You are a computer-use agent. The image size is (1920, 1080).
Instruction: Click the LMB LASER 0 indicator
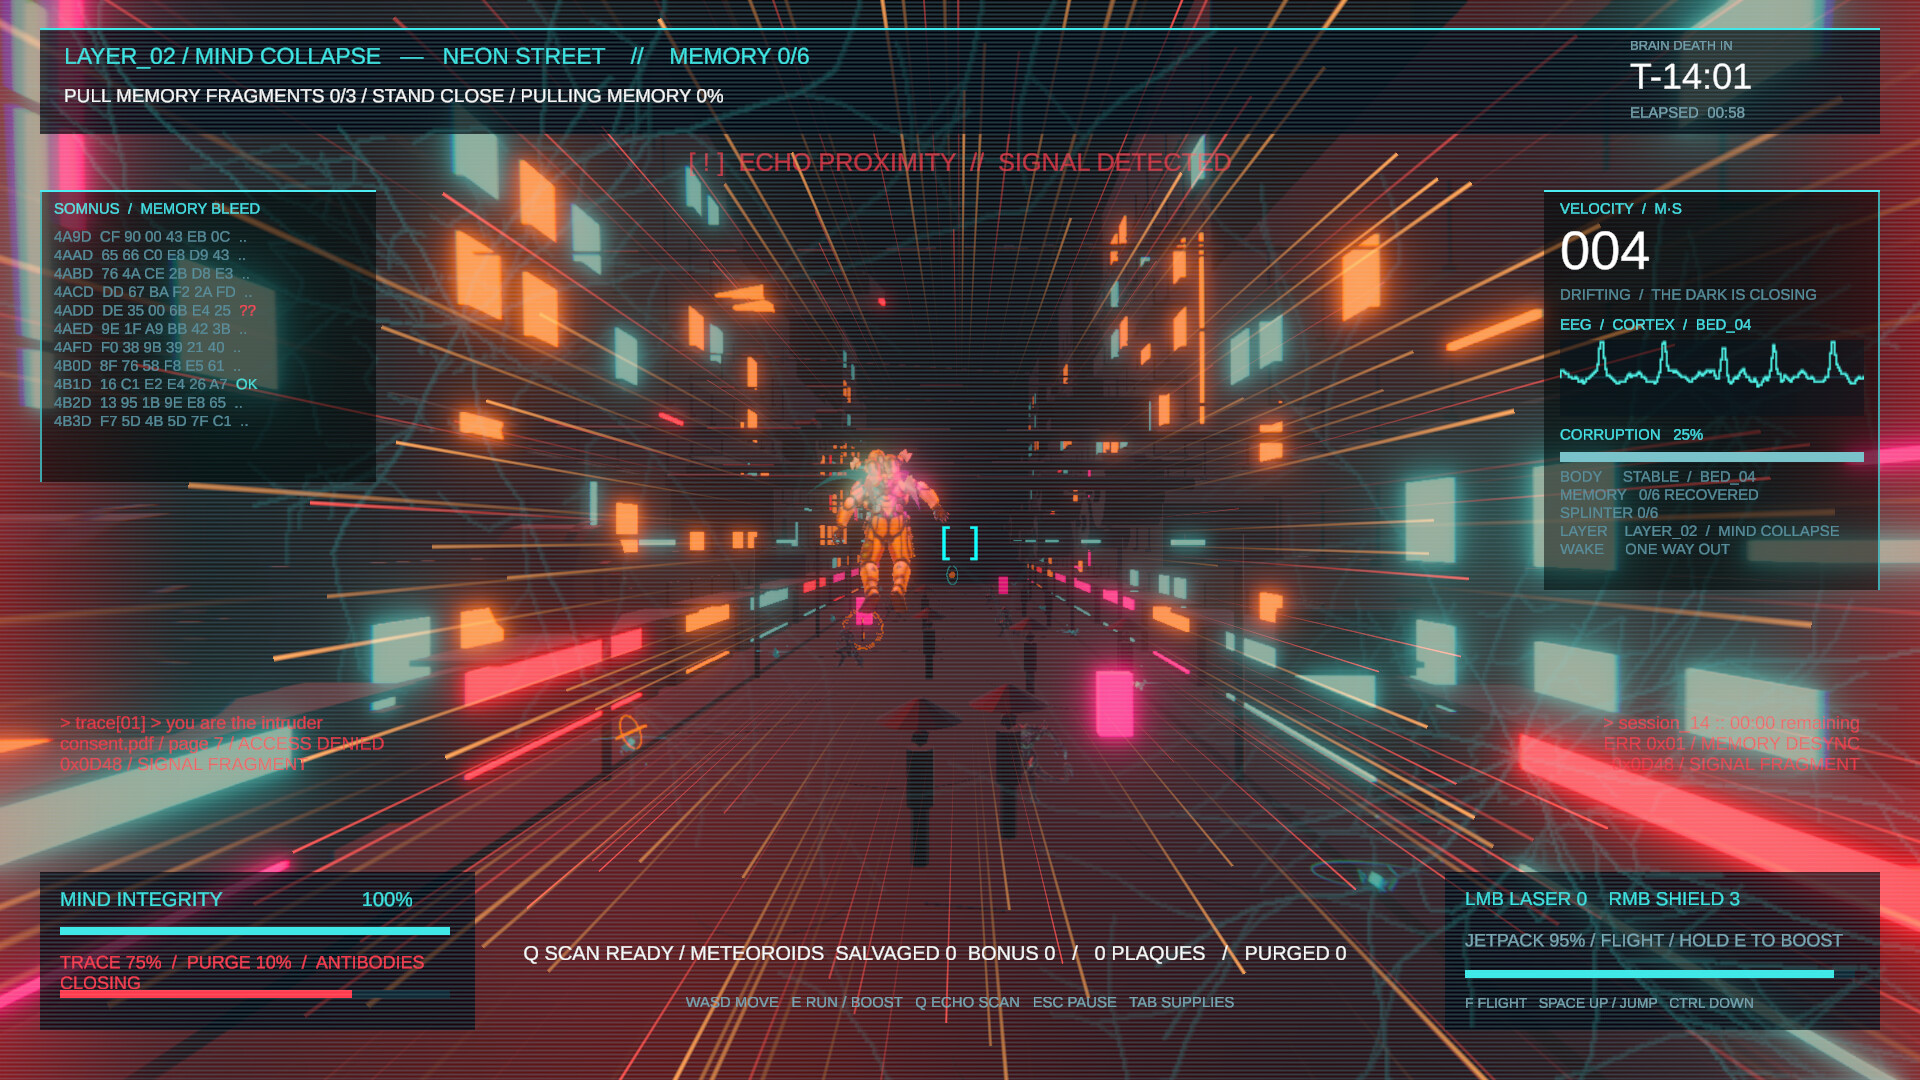[1526, 899]
